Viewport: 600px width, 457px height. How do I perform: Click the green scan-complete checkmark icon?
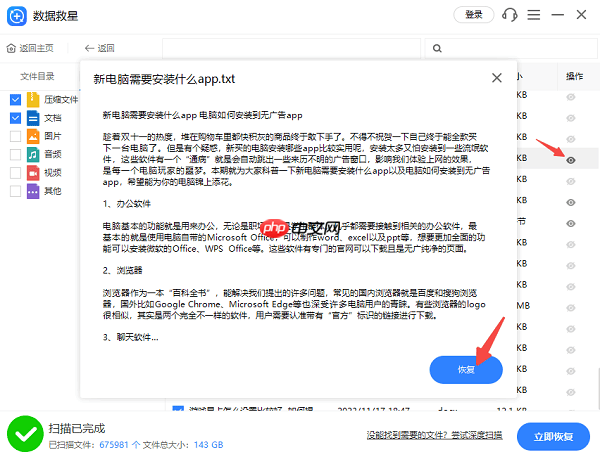[x=25, y=434]
